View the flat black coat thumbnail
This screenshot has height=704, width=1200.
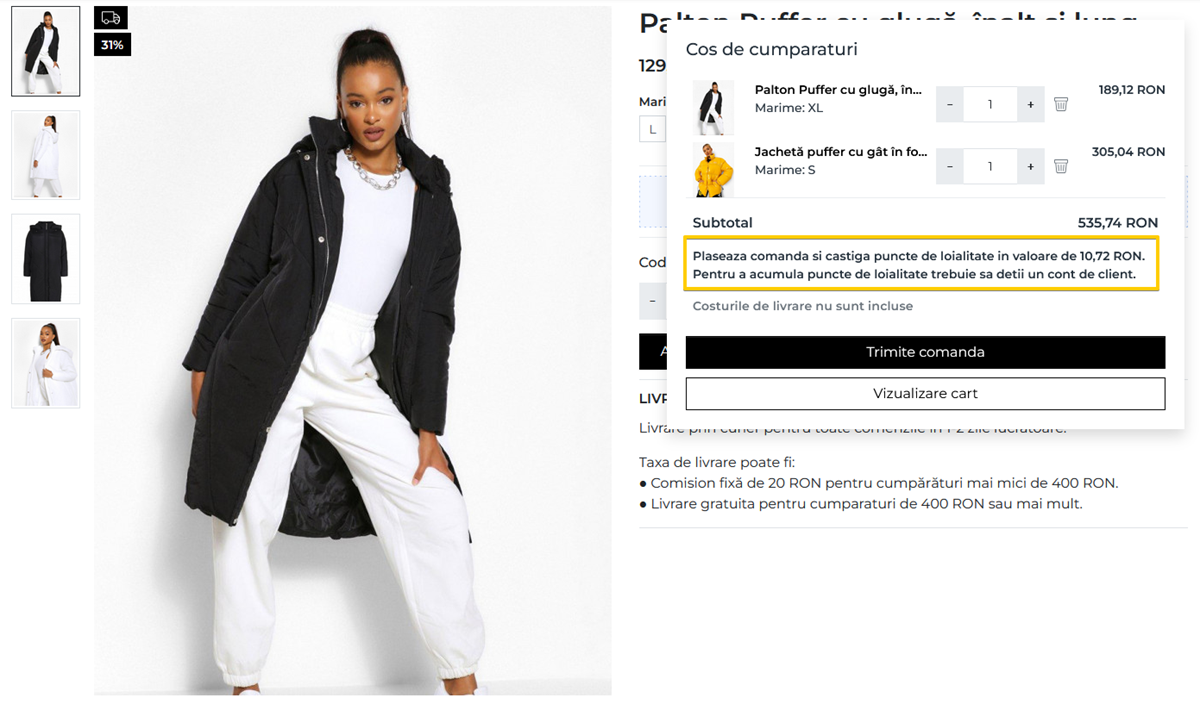(46, 258)
